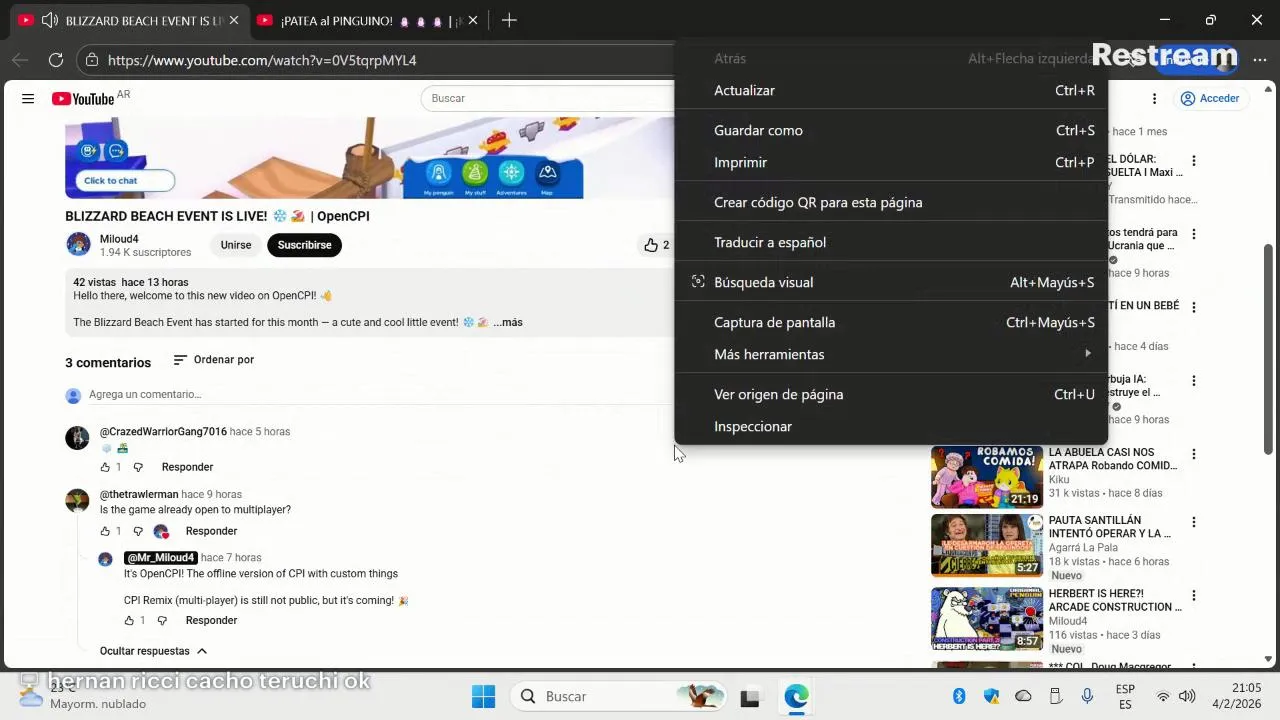The image size is (1280, 720).
Task: Open Miloud4 channel avatar
Action: pyautogui.click(x=78, y=245)
